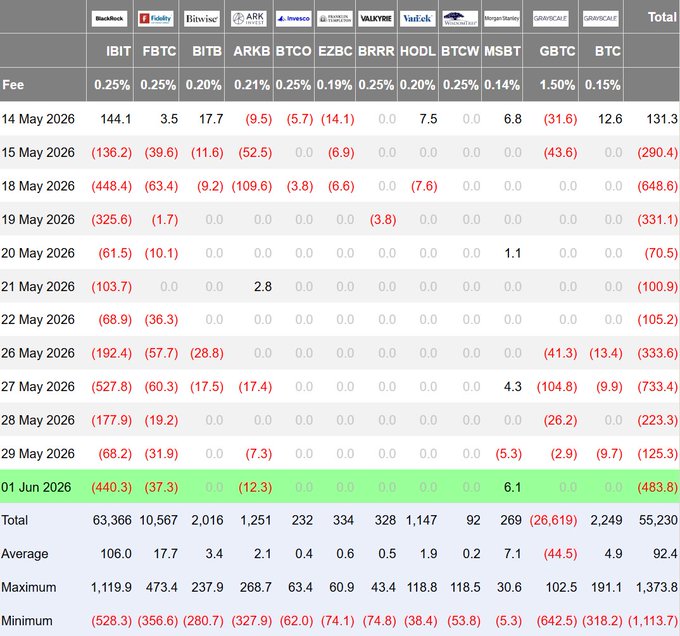Click the Average row label
680x636 pixels.
25,554
